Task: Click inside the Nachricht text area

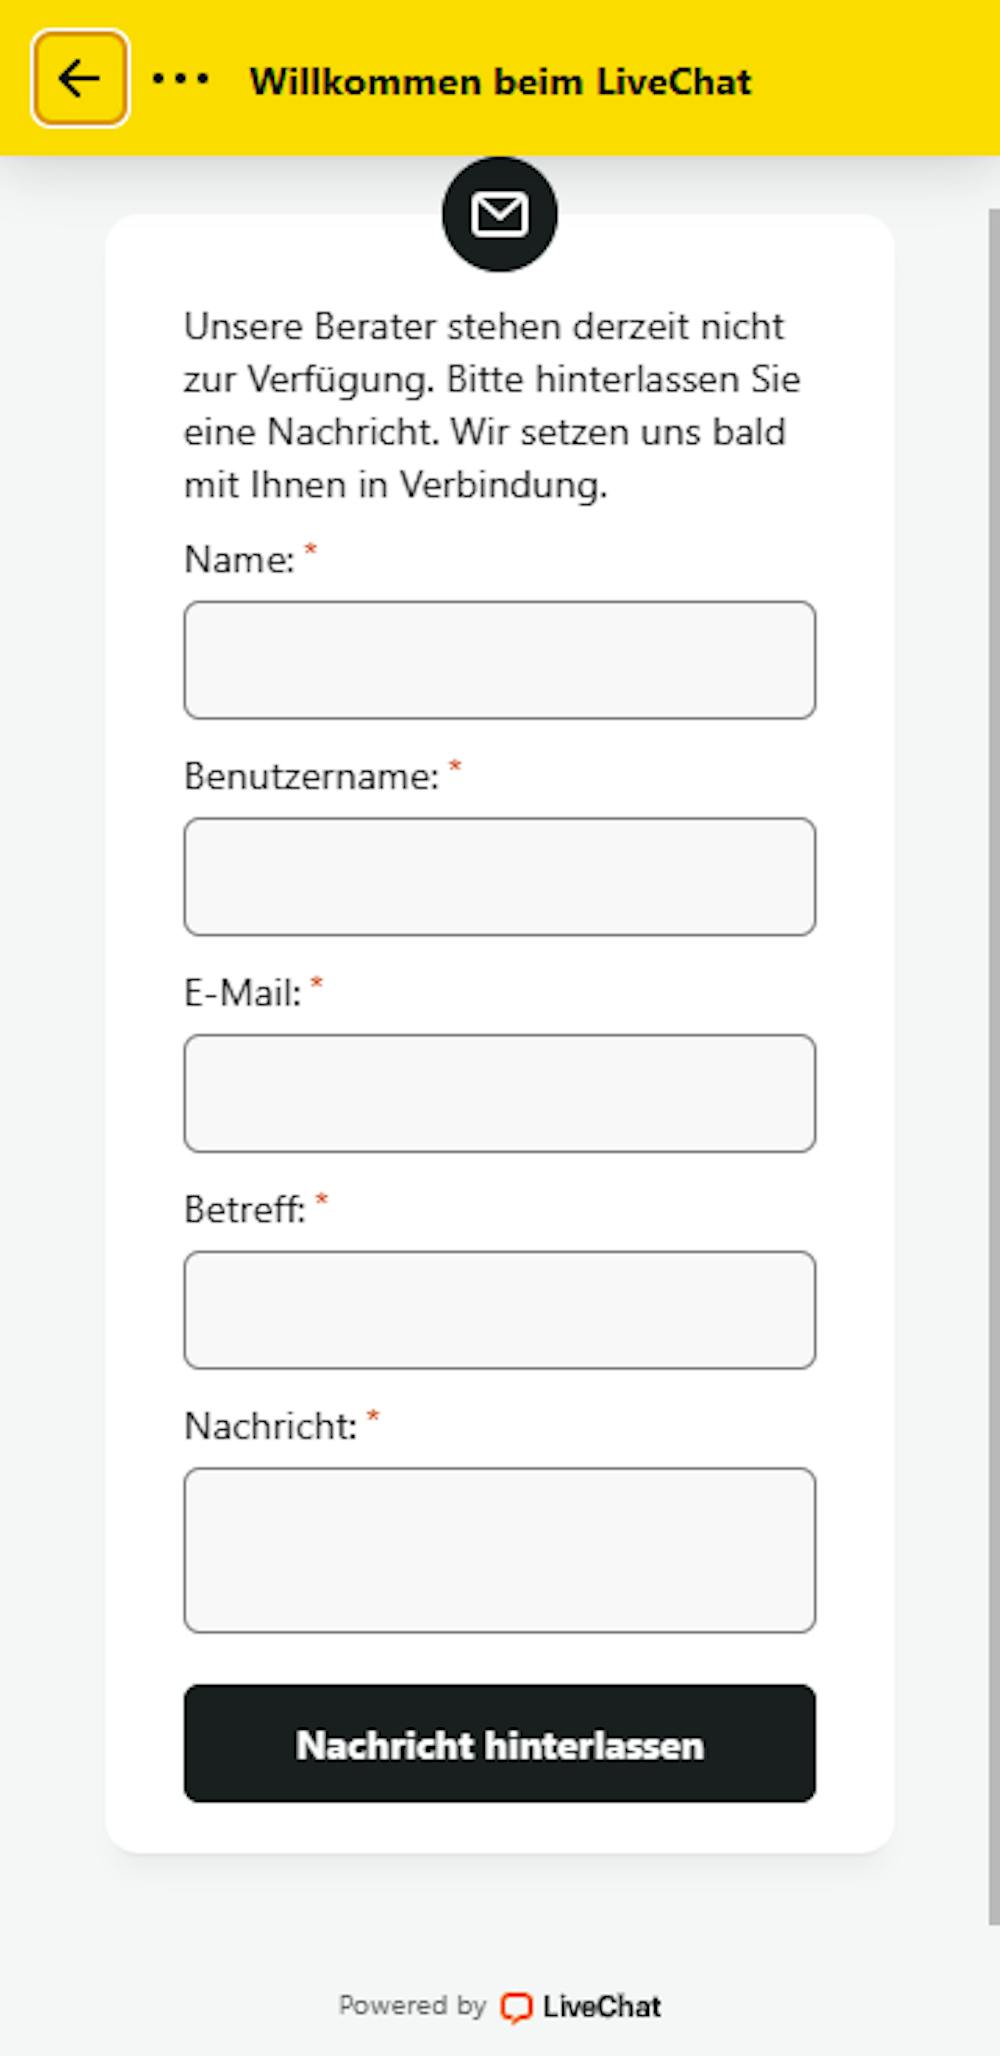Action: point(500,1550)
